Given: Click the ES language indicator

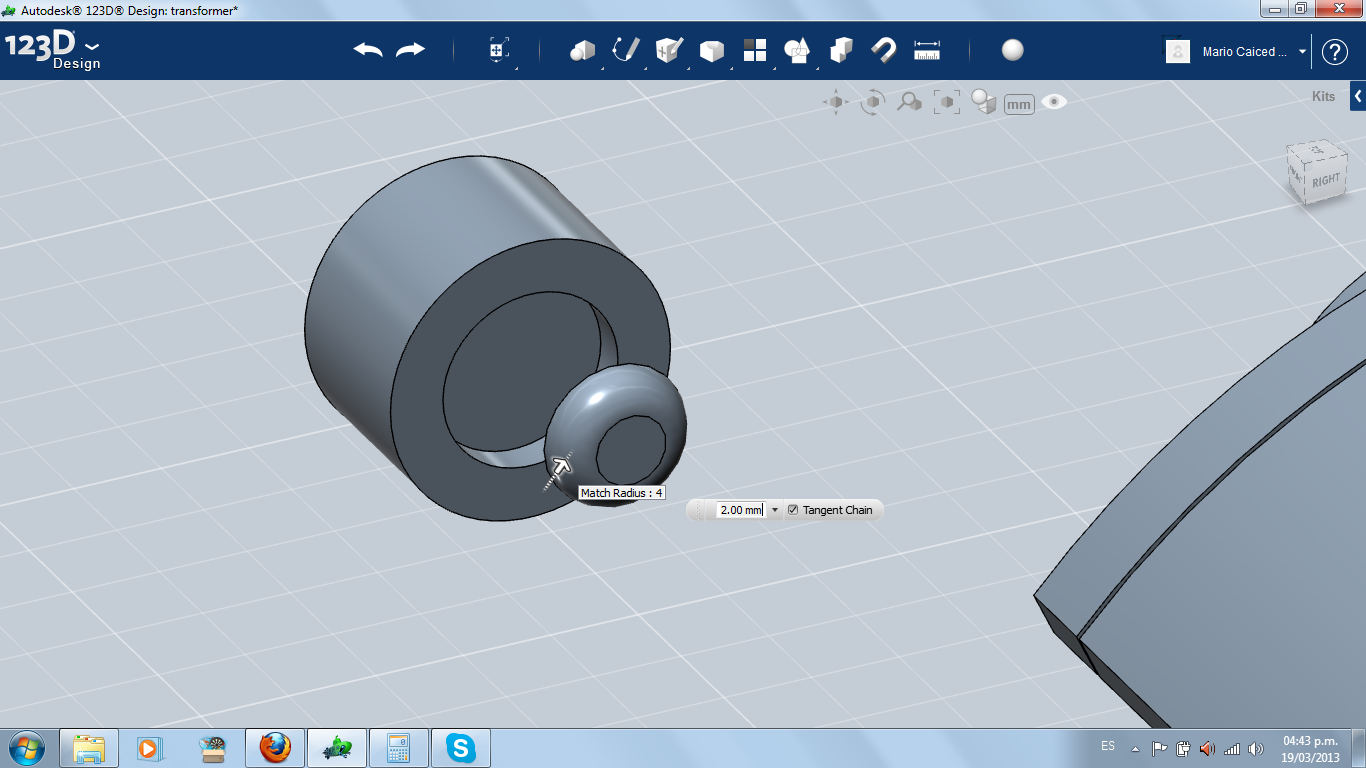Looking at the screenshot, I should click(x=1108, y=746).
